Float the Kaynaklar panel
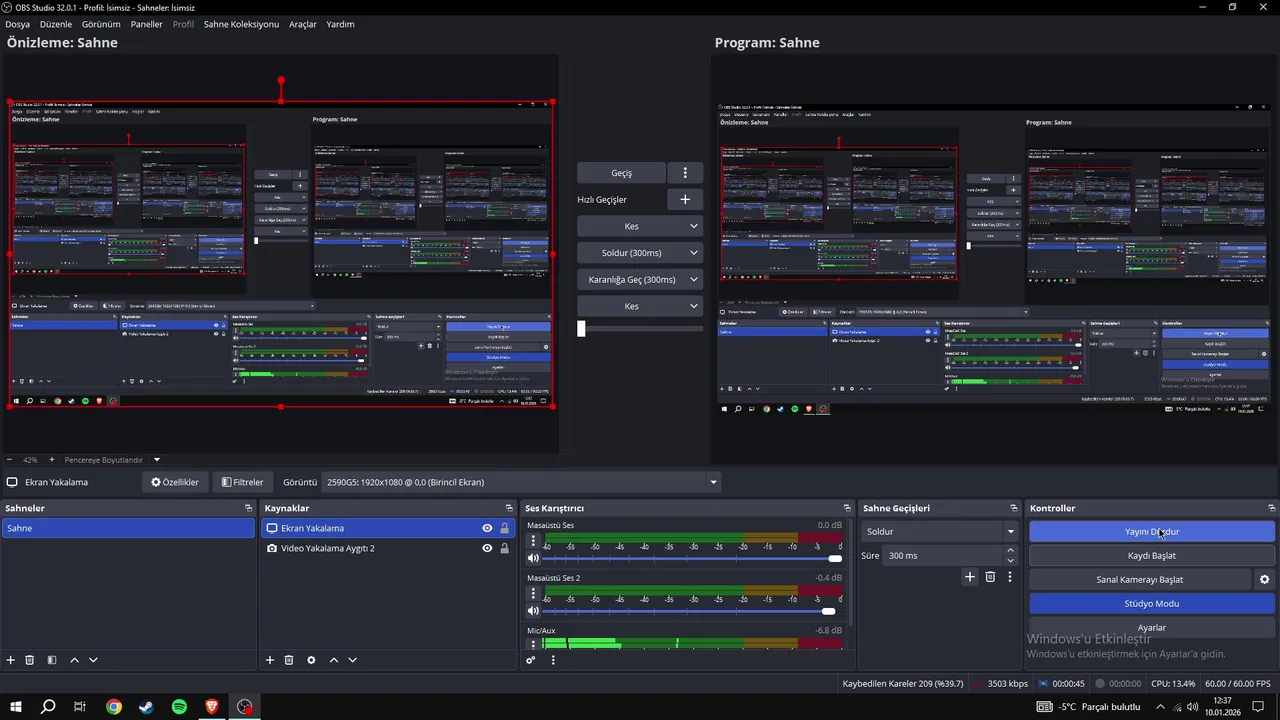The width and height of the screenshot is (1280, 720). pos(509,508)
